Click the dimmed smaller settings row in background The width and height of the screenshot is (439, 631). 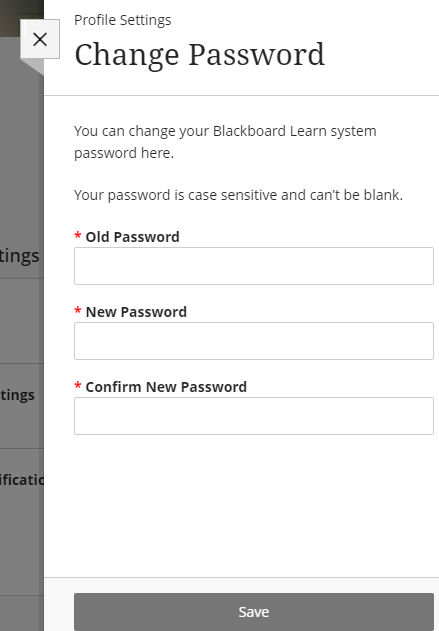click(17, 395)
